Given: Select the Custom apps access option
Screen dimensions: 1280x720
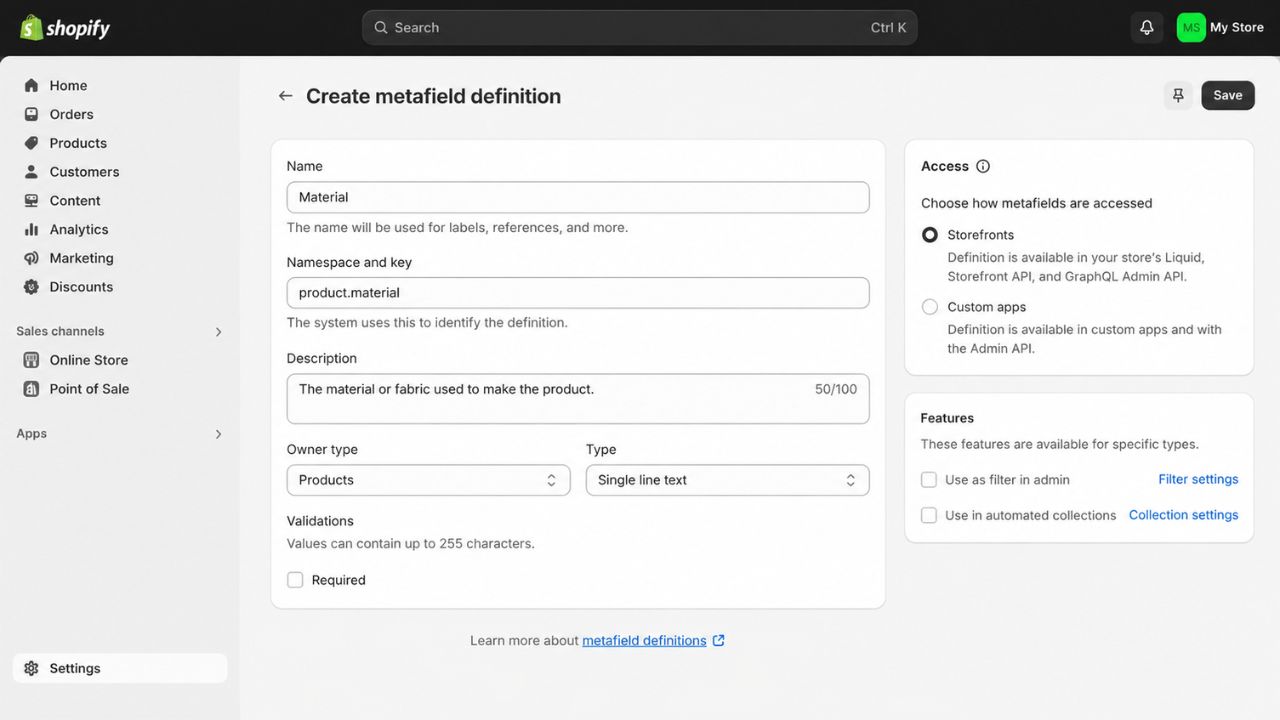Looking at the screenshot, I should pyautogui.click(x=930, y=307).
